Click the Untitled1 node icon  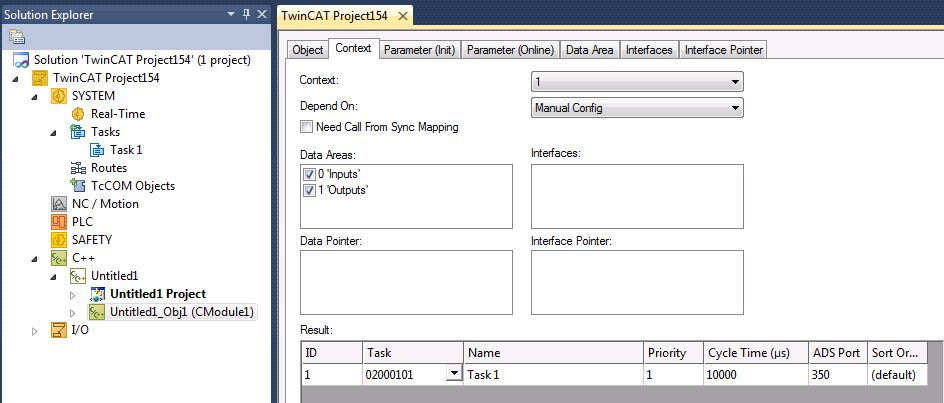[x=78, y=276]
